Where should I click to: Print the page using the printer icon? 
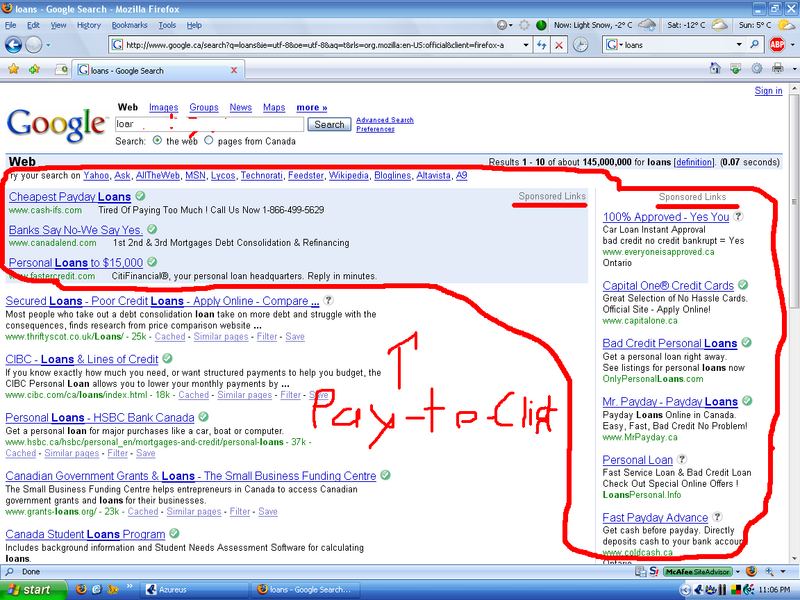[x=777, y=68]
